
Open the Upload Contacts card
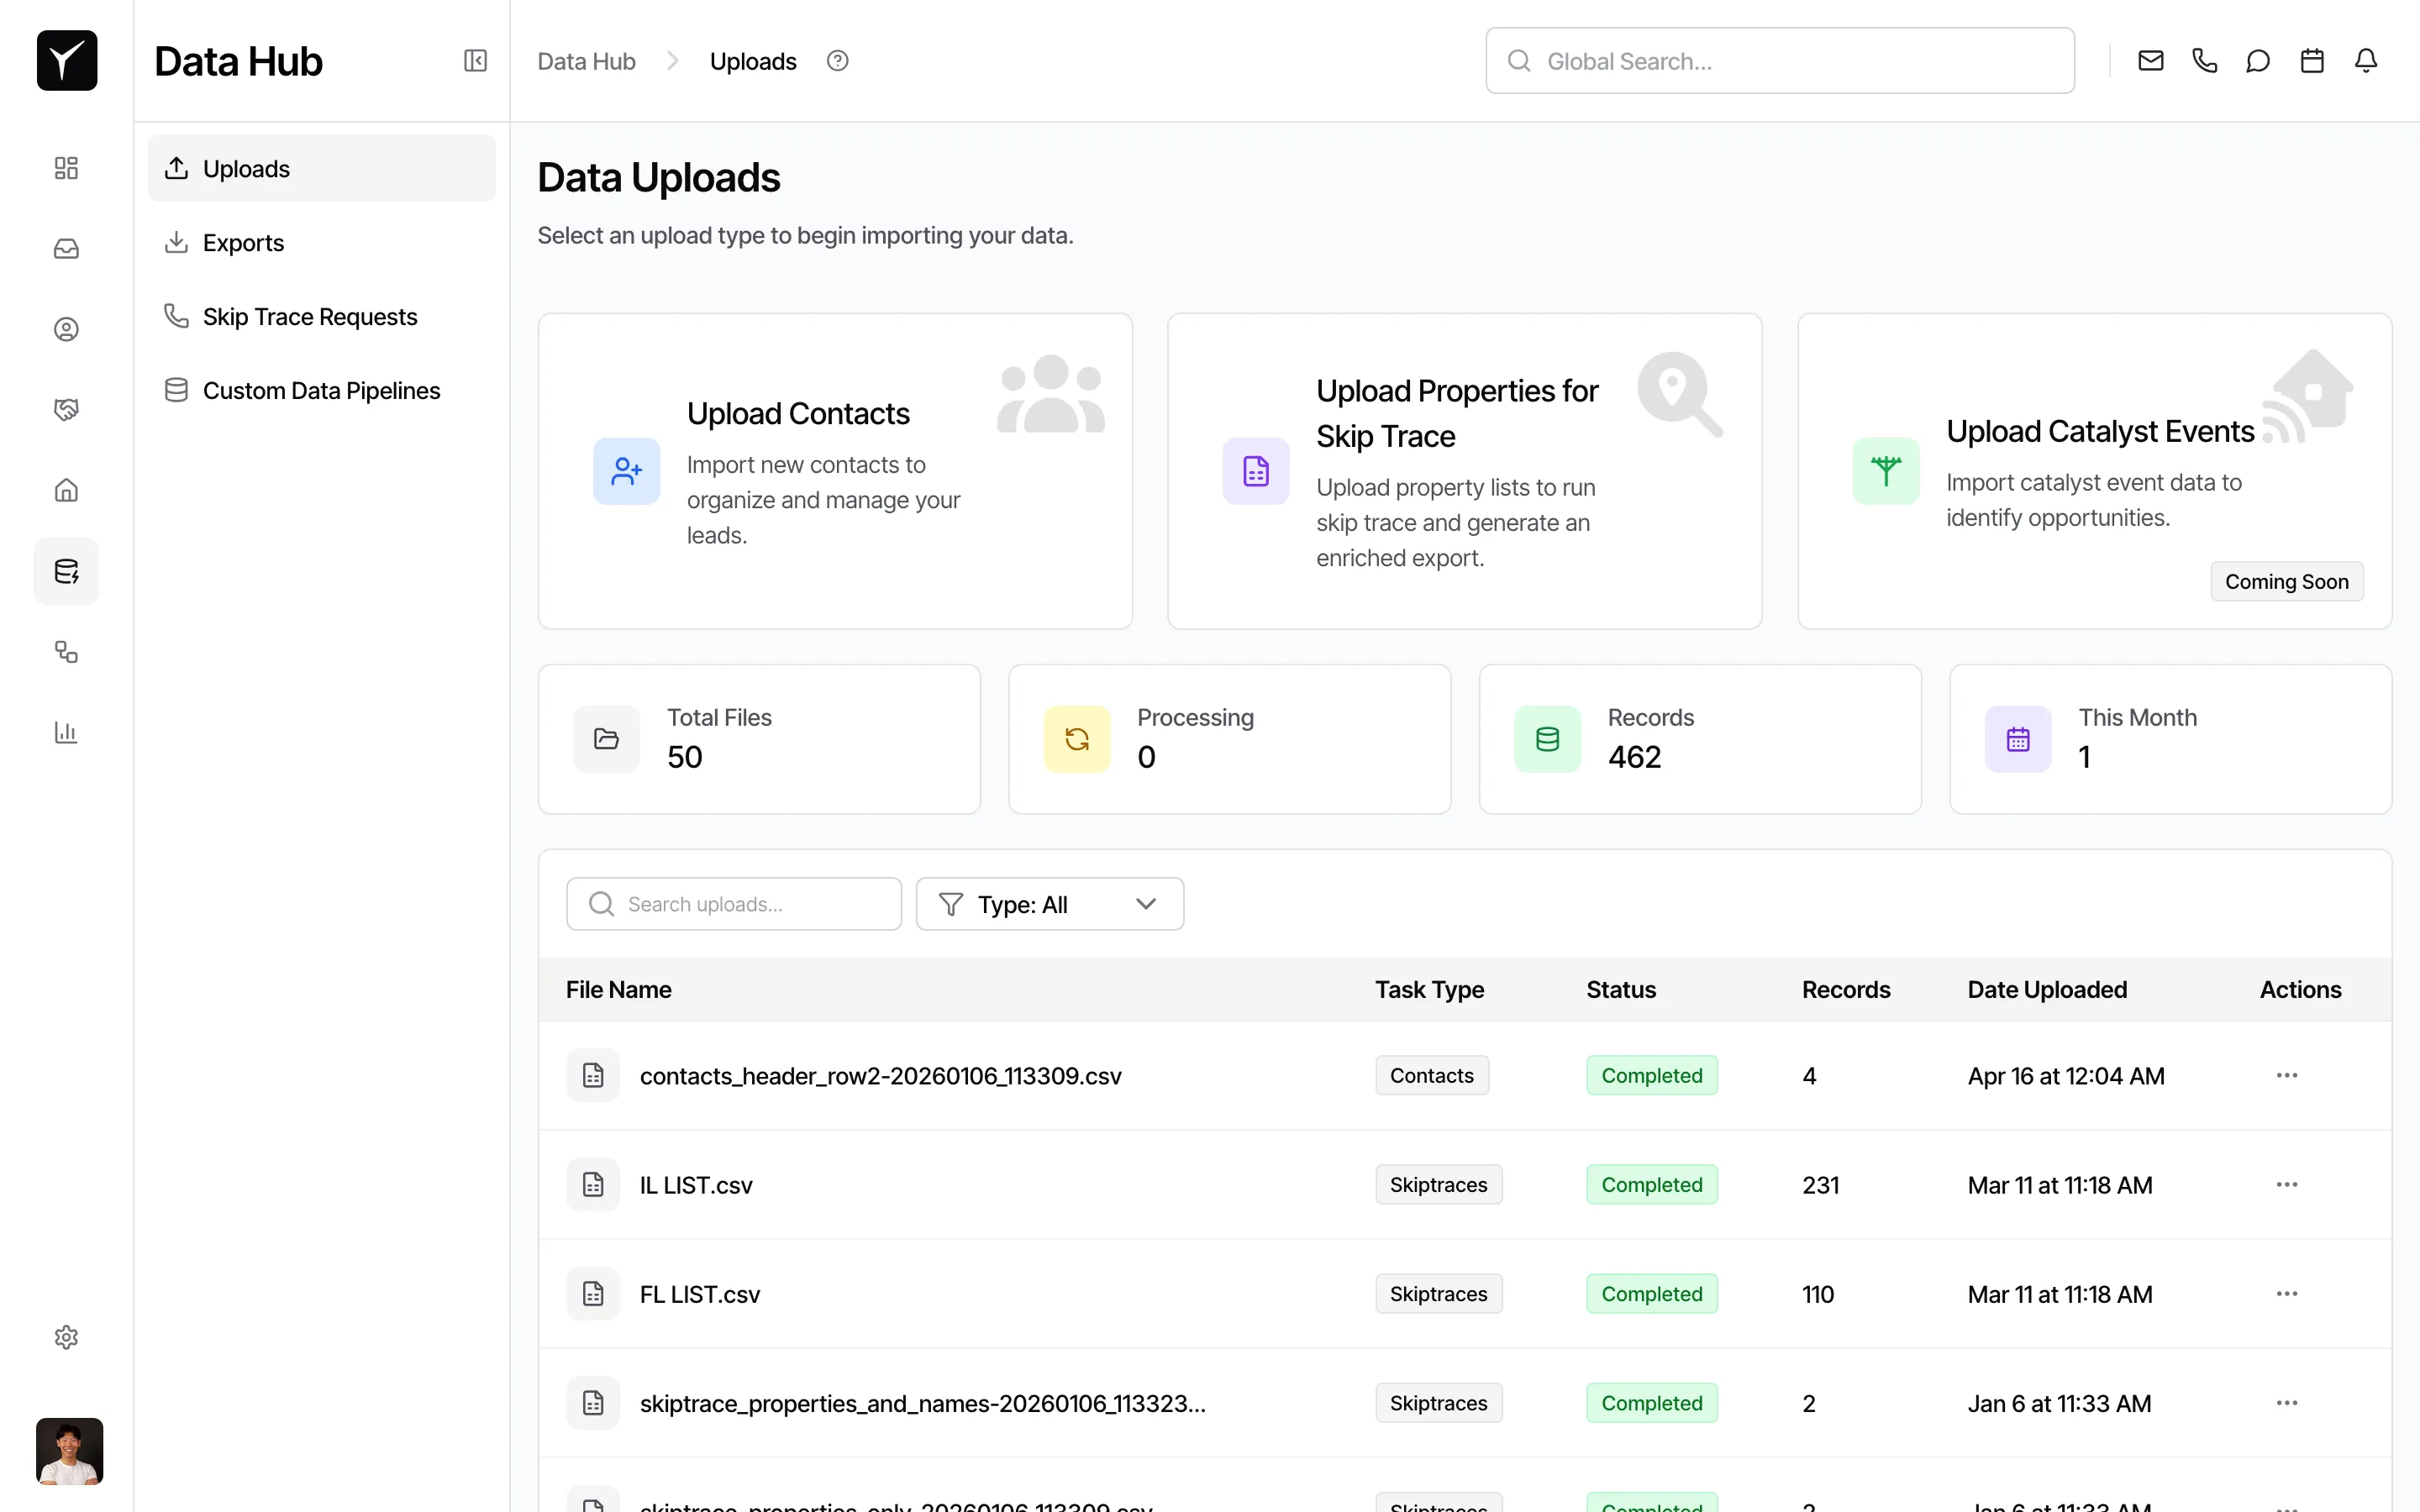tap(835, 471)
